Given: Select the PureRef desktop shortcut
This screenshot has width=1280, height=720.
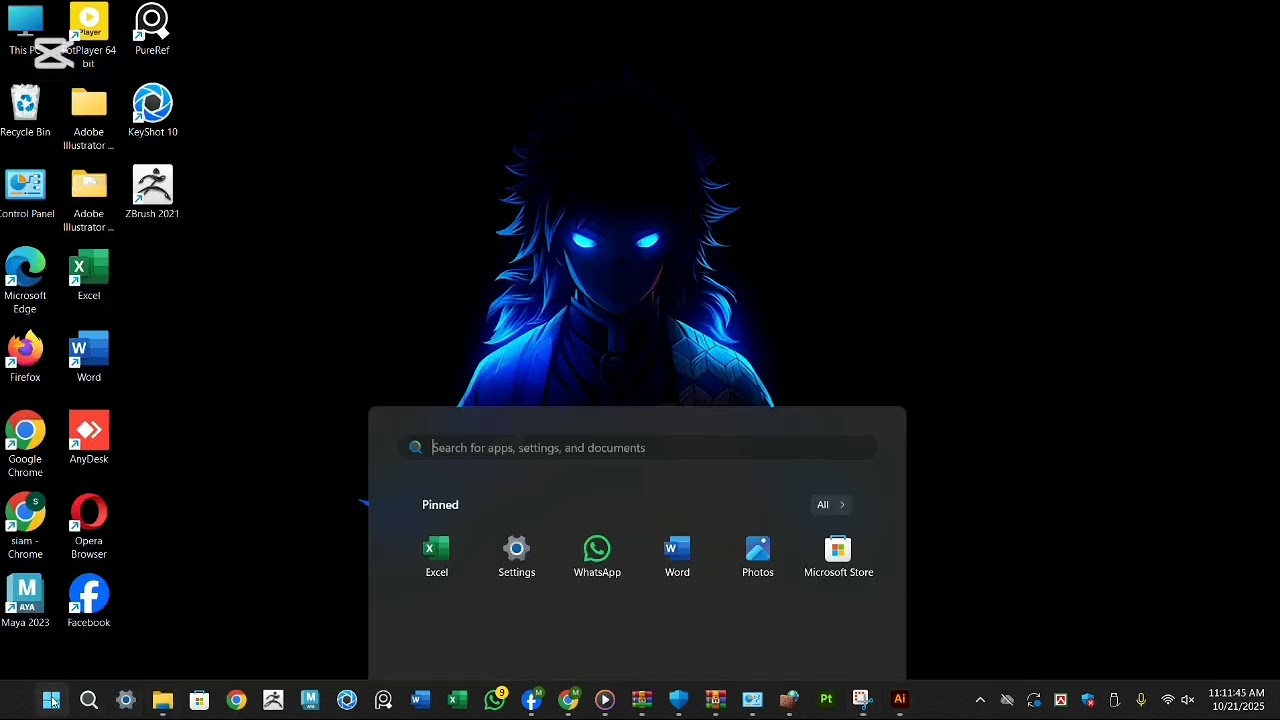Looking at the screenshot, I should point(152,29).
